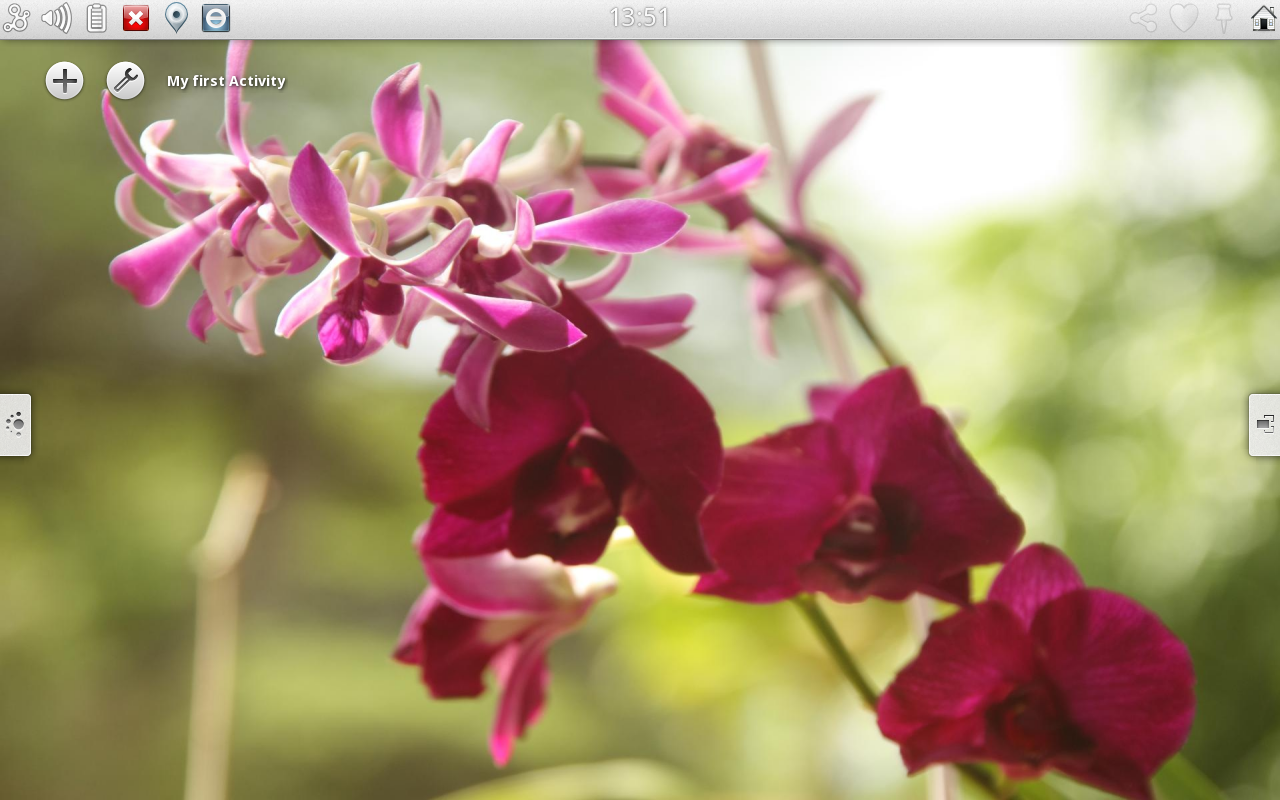Click the heart favorite icon
The height and width of the screenshot is (800, 1280).
click(1184, 18)
